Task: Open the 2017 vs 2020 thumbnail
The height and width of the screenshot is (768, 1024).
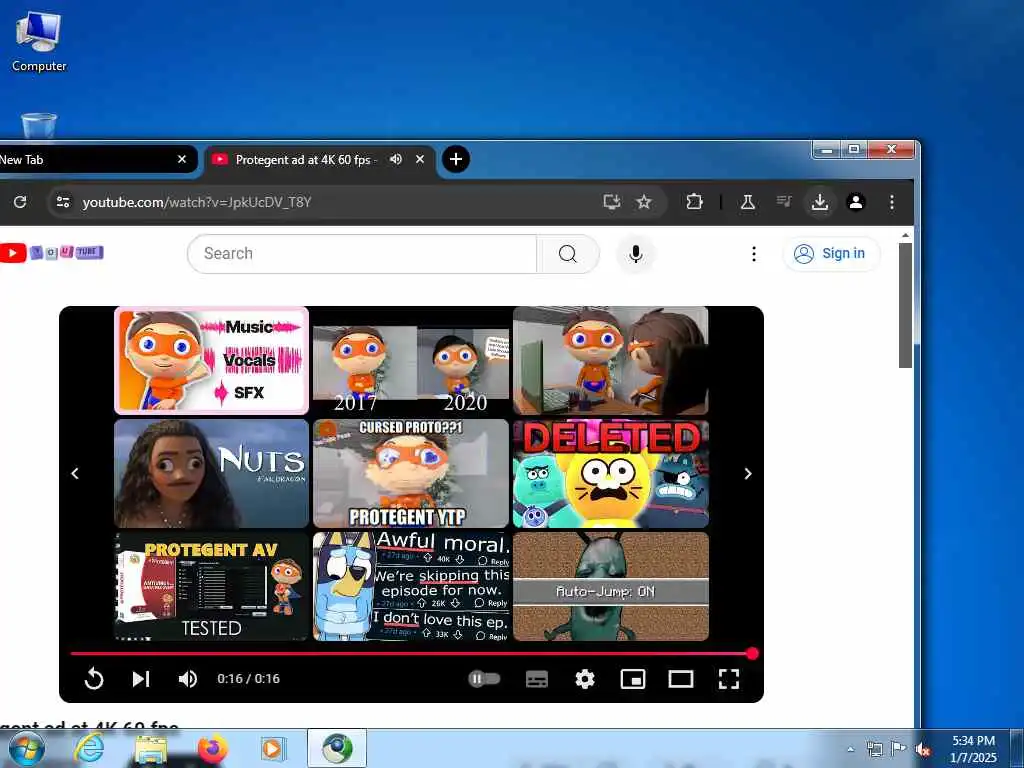Action: click(411, 360)
